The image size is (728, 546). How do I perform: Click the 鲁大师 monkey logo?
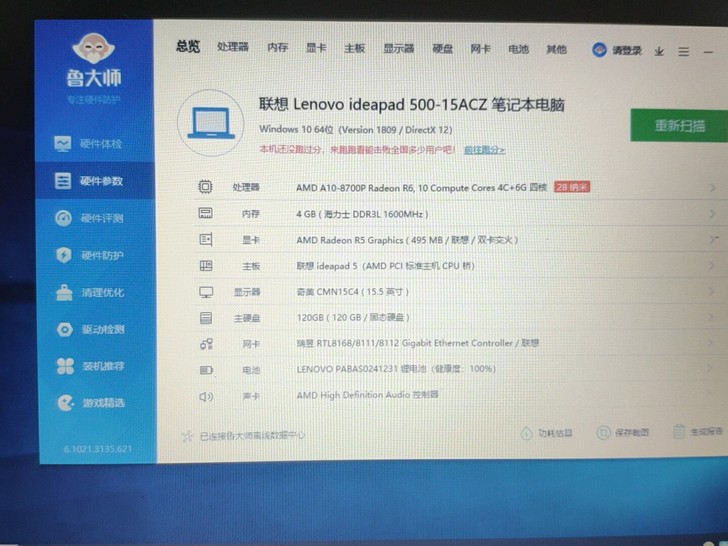(x=93, y=48)
